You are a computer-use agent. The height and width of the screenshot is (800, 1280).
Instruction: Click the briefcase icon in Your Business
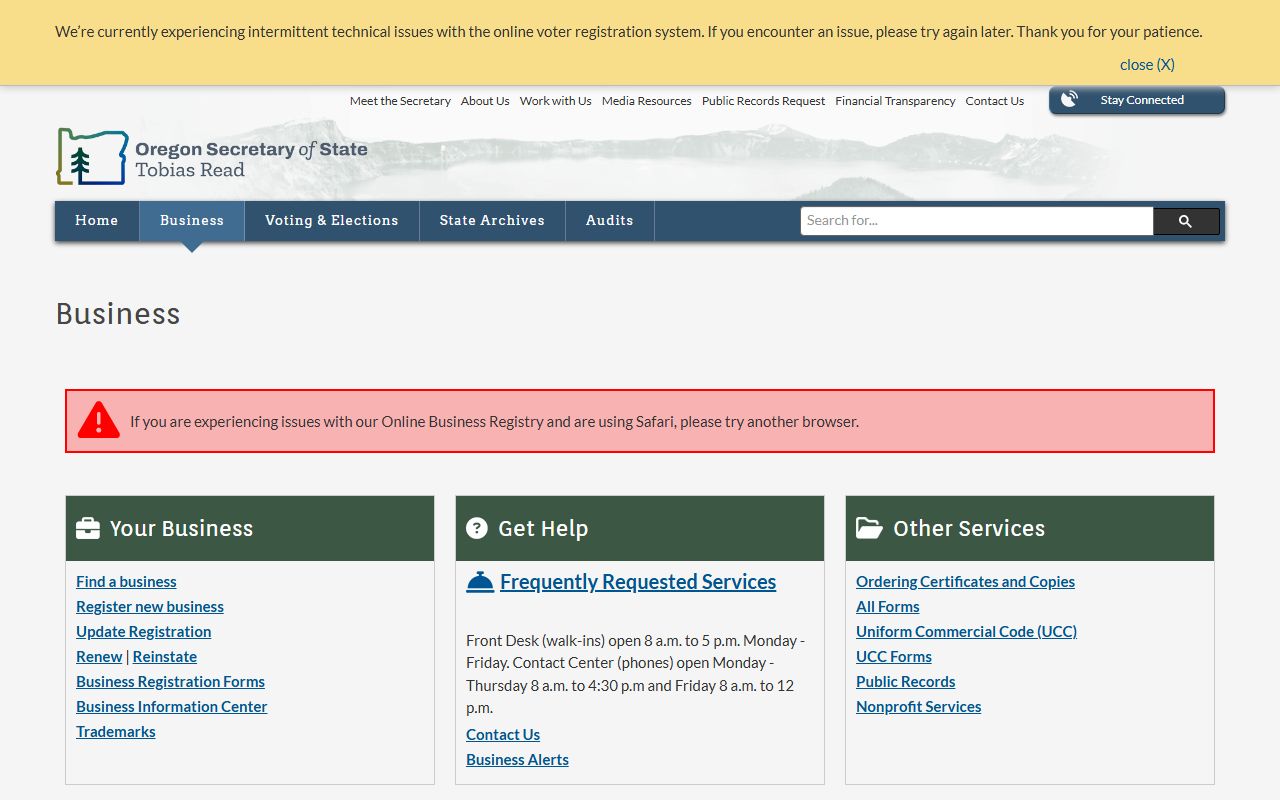(x=88, y=528)
